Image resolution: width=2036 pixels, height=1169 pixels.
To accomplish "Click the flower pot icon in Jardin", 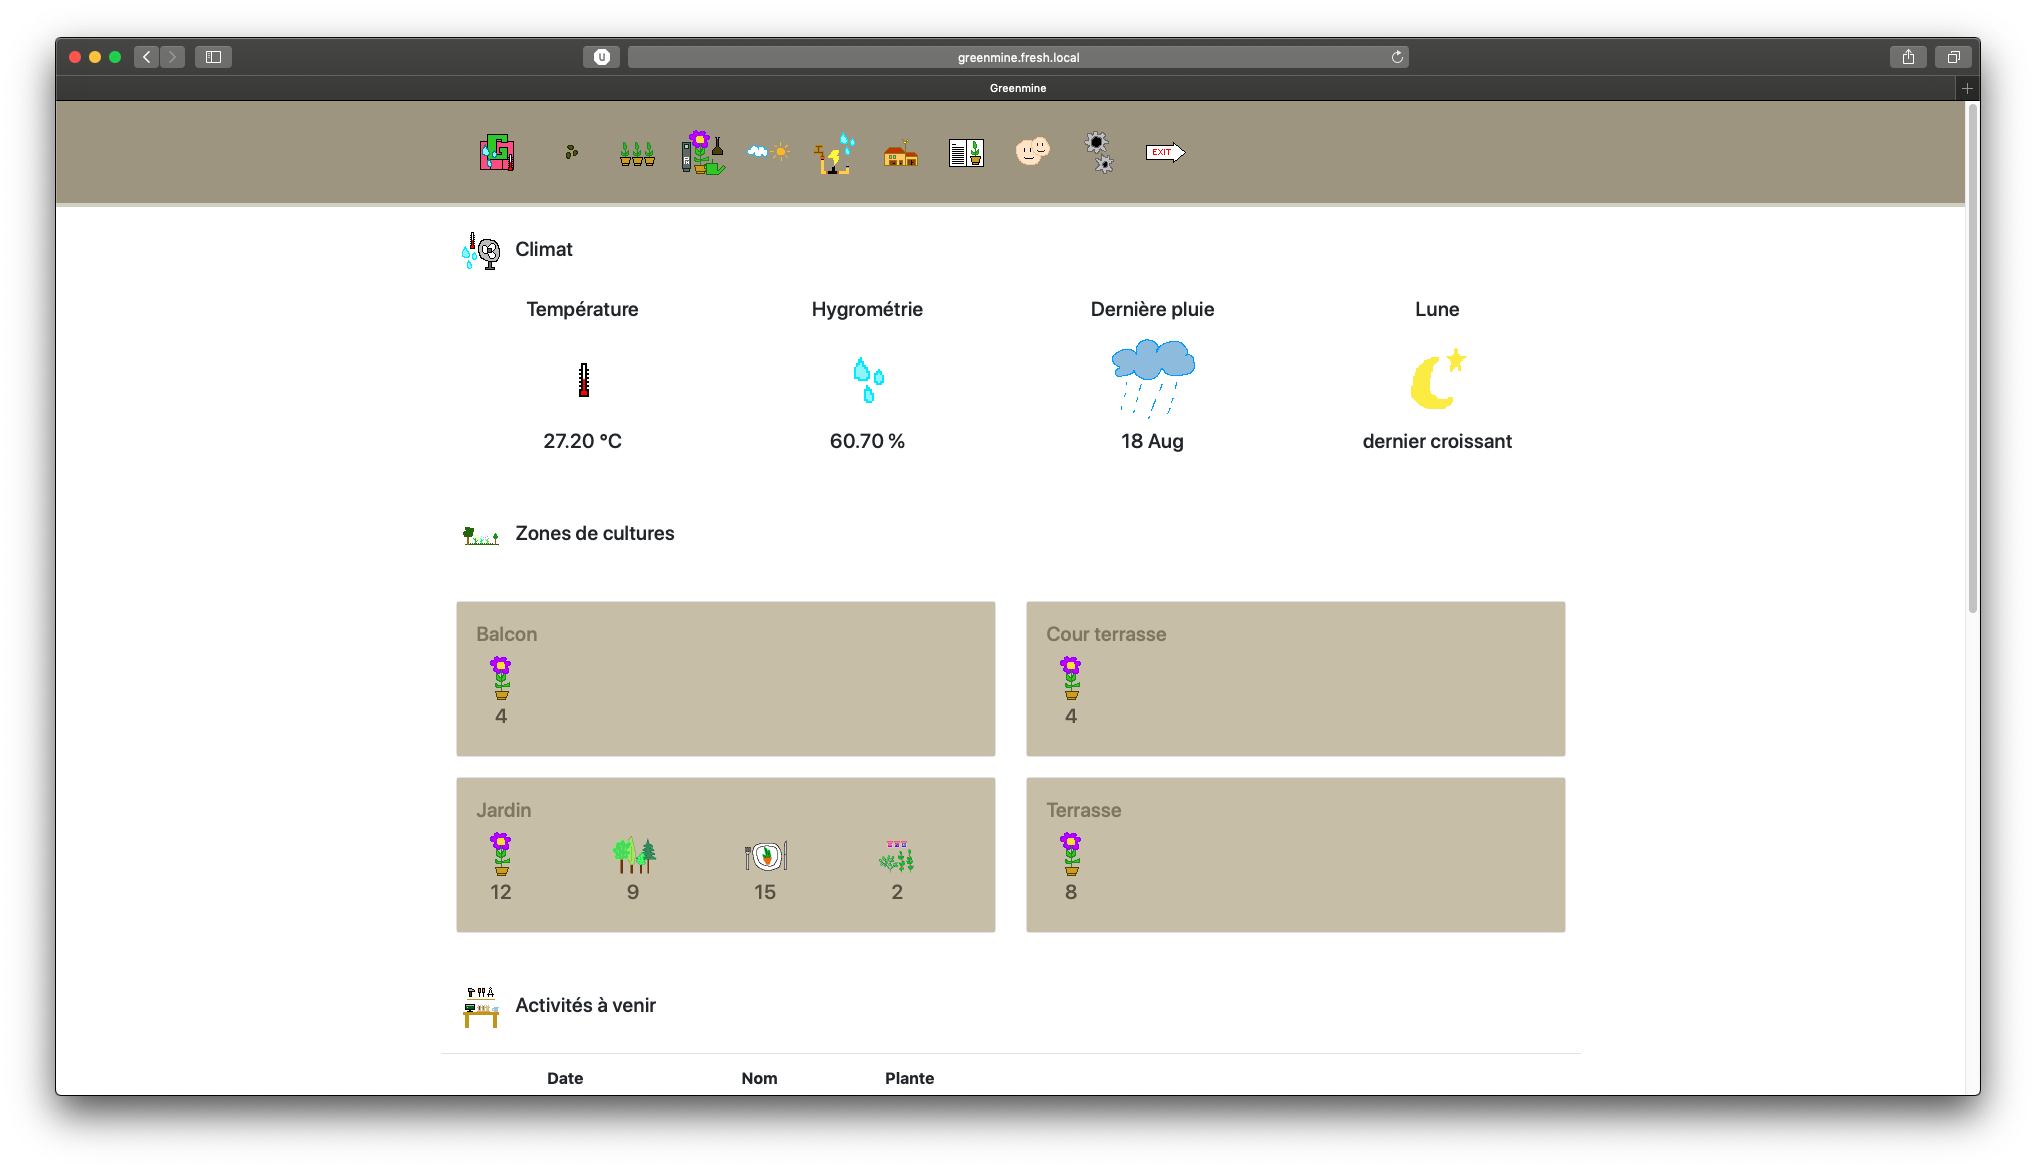I will (x=501, y=854).
